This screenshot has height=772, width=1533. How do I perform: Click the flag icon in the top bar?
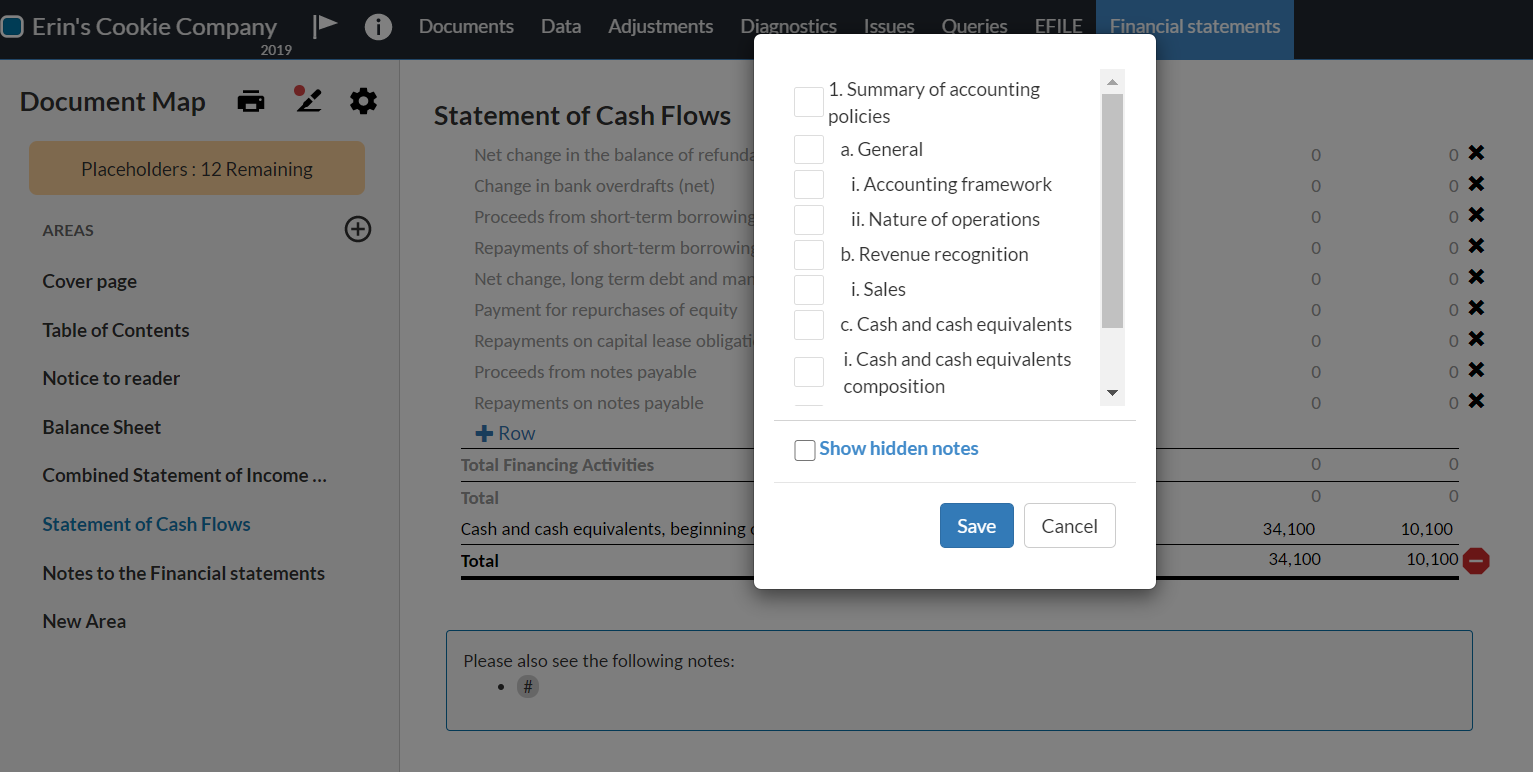[324, 24]
